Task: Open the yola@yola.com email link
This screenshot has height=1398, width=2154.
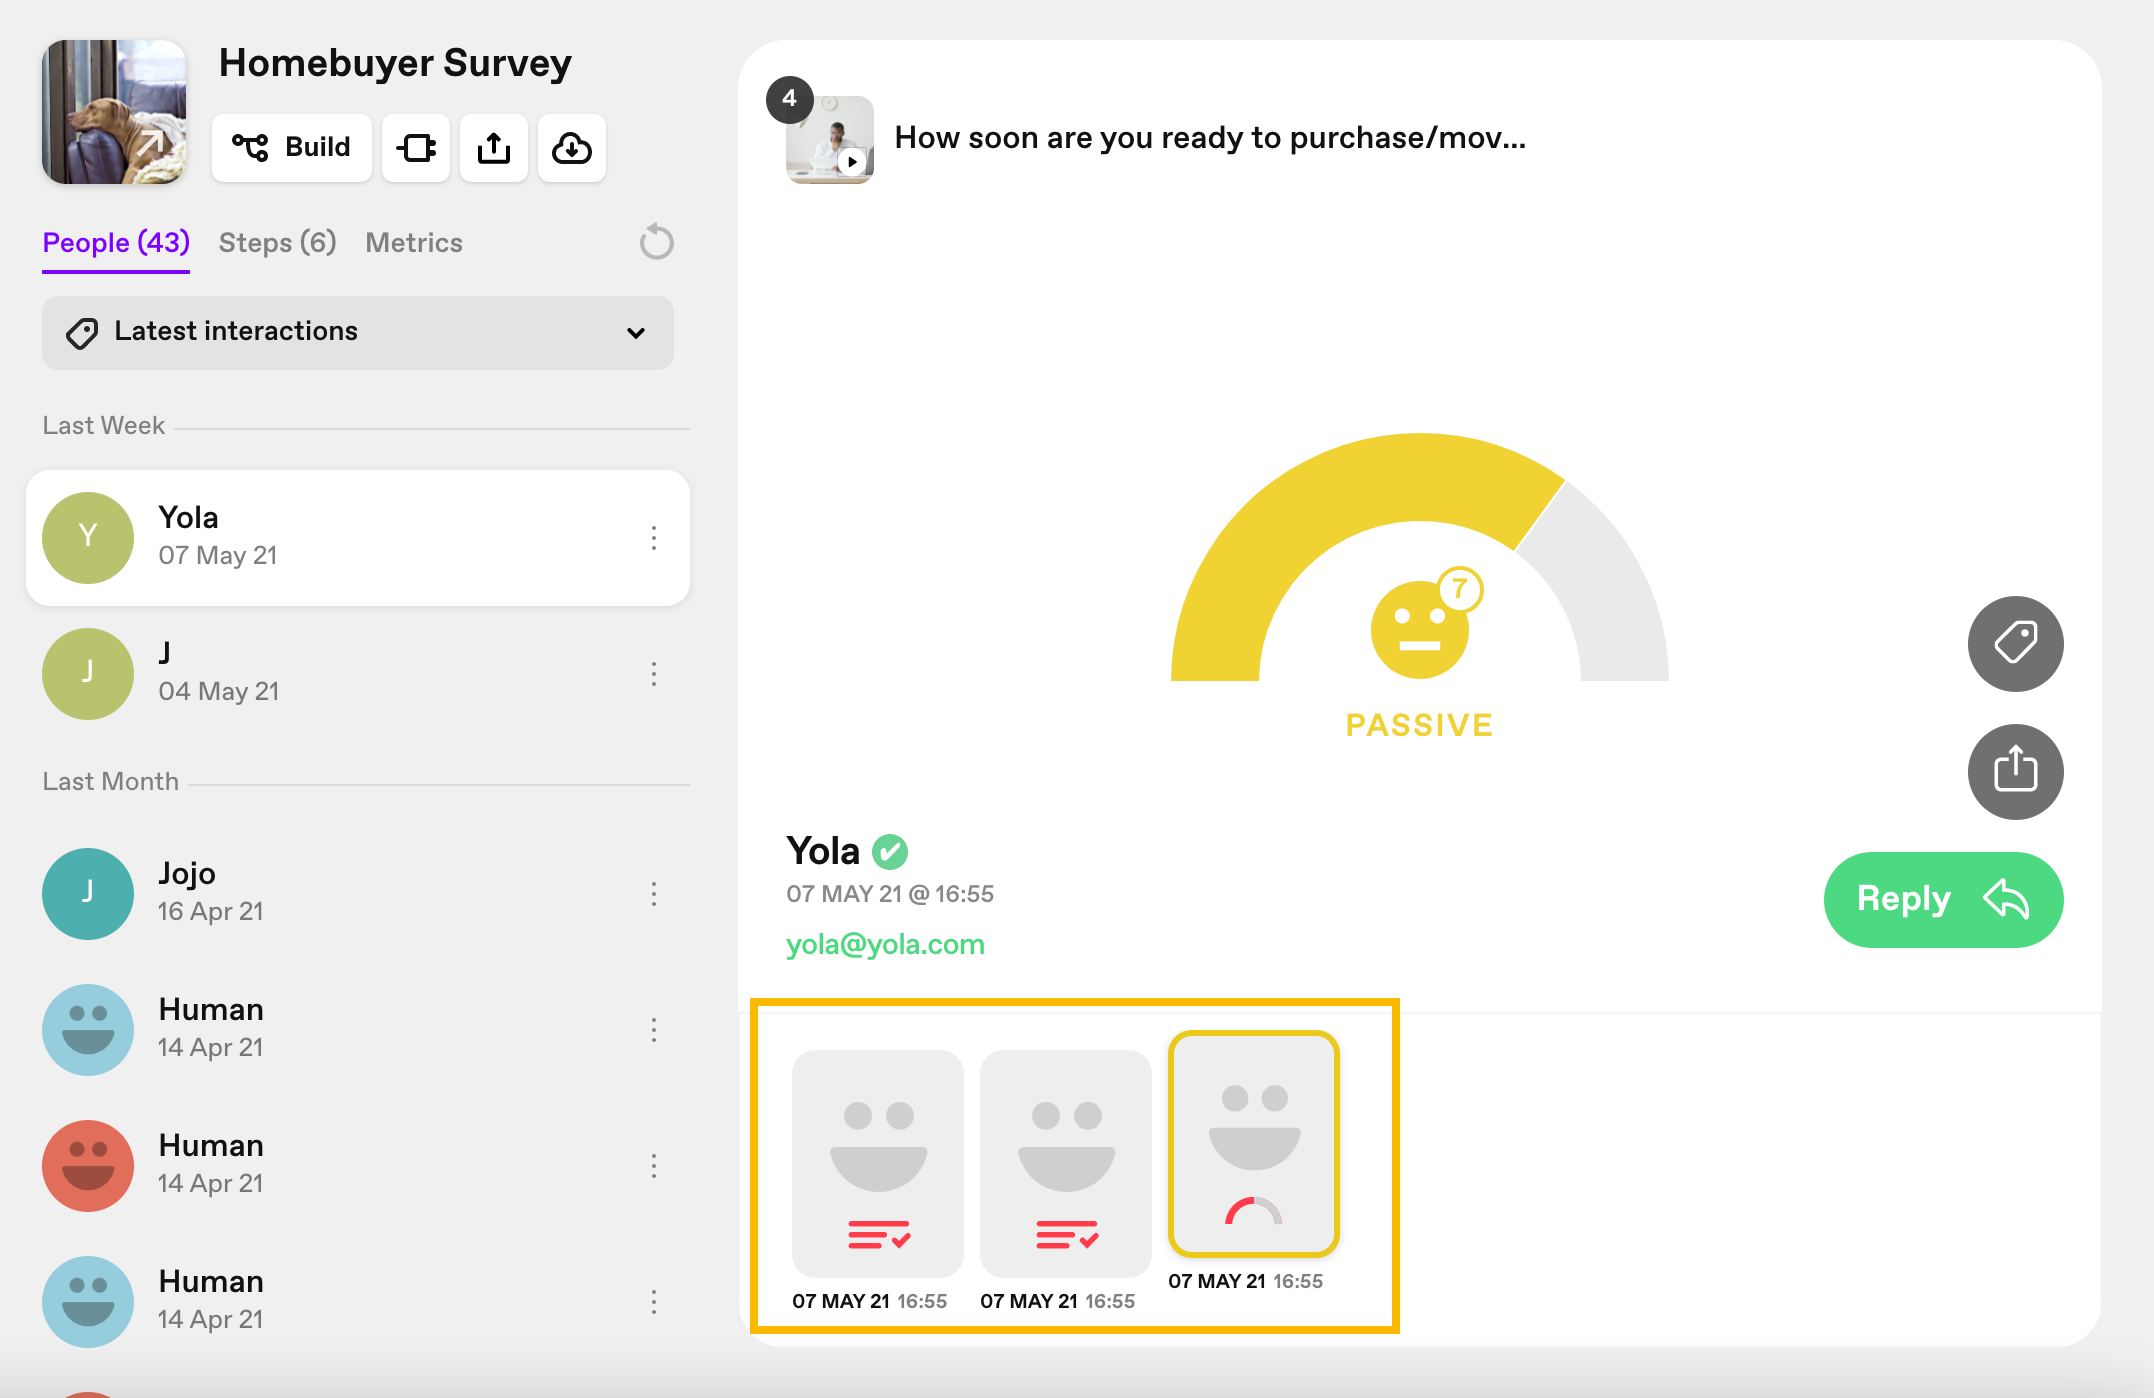Action: [x=885, y=945]
